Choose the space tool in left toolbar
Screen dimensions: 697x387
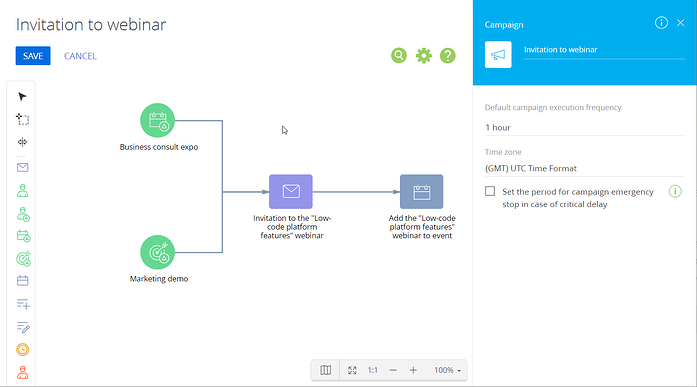click(22, 142)
